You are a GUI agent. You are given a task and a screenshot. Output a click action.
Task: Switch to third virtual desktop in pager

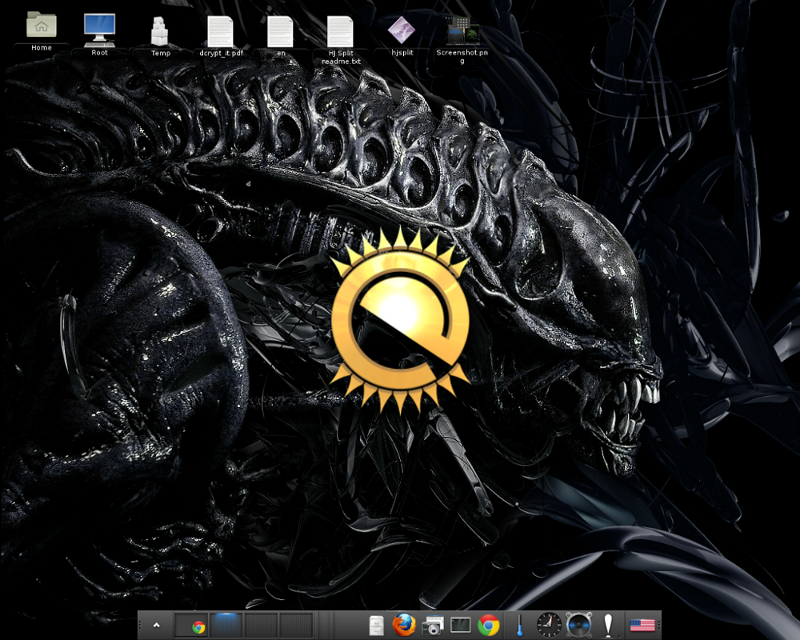click(261, 625)
